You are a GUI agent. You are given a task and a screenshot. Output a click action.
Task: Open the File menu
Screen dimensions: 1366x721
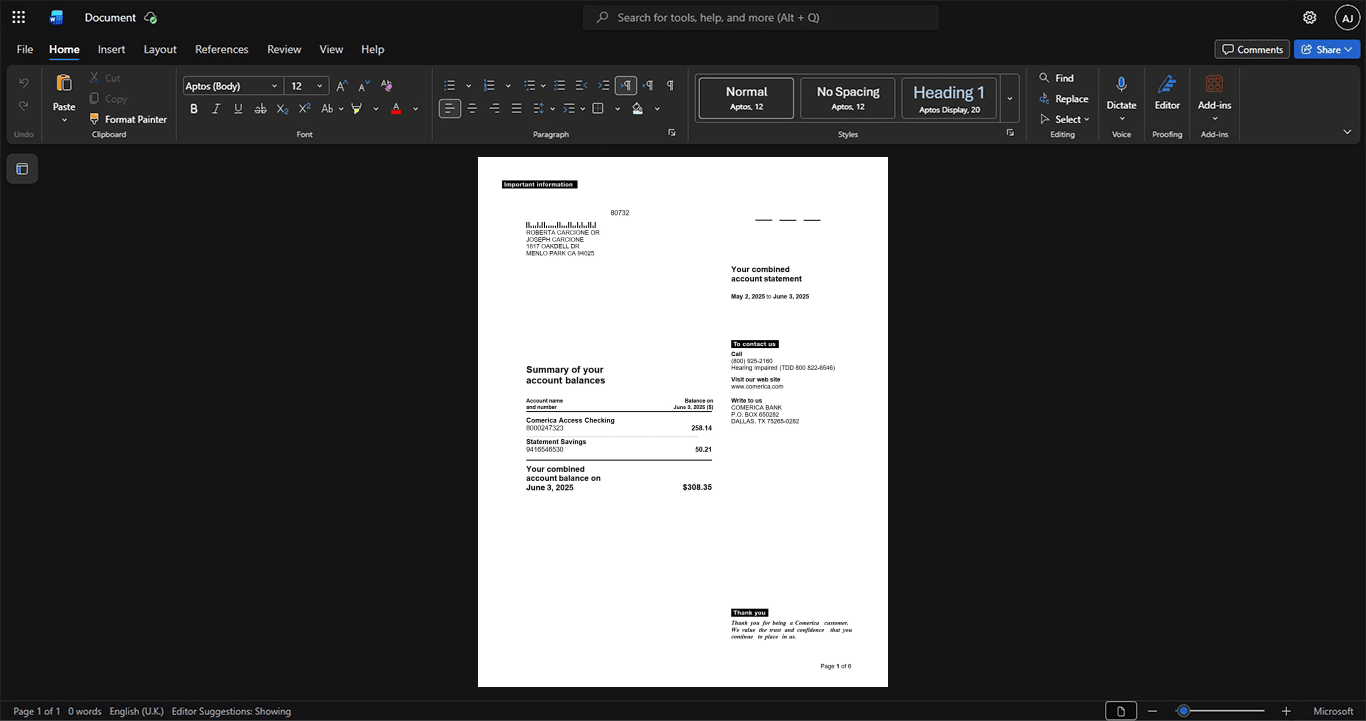pos(25,49)
